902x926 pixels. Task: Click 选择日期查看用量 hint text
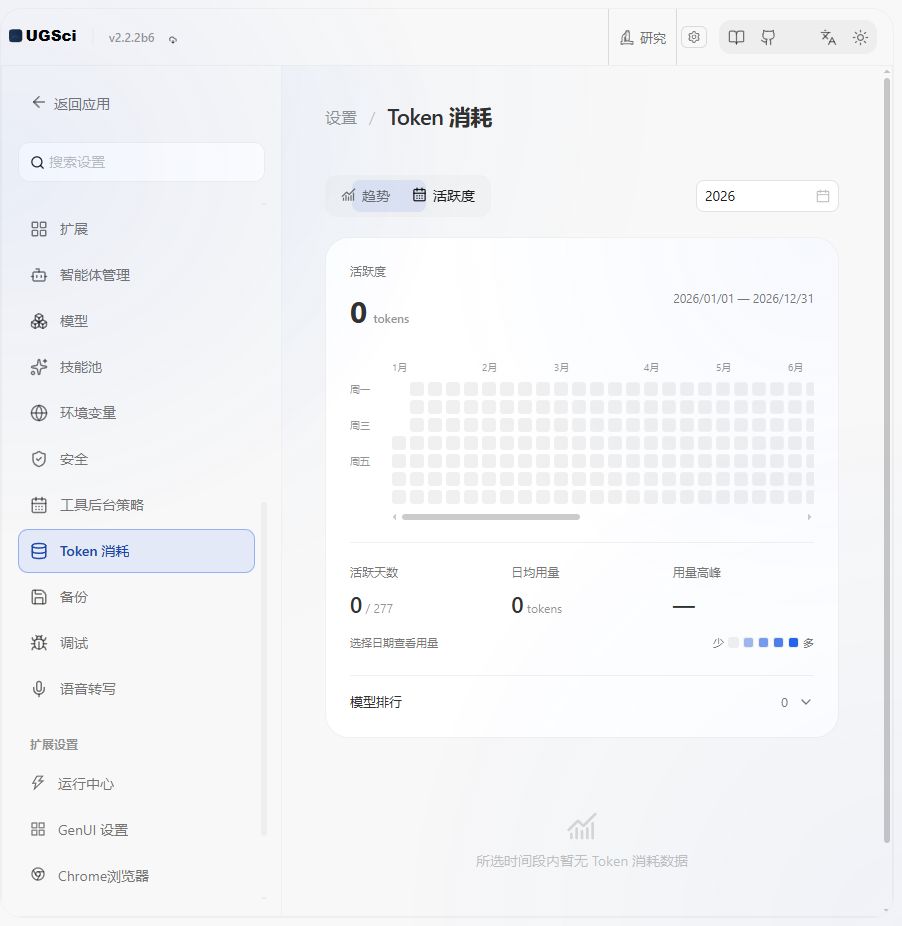[x=394, y=643]
